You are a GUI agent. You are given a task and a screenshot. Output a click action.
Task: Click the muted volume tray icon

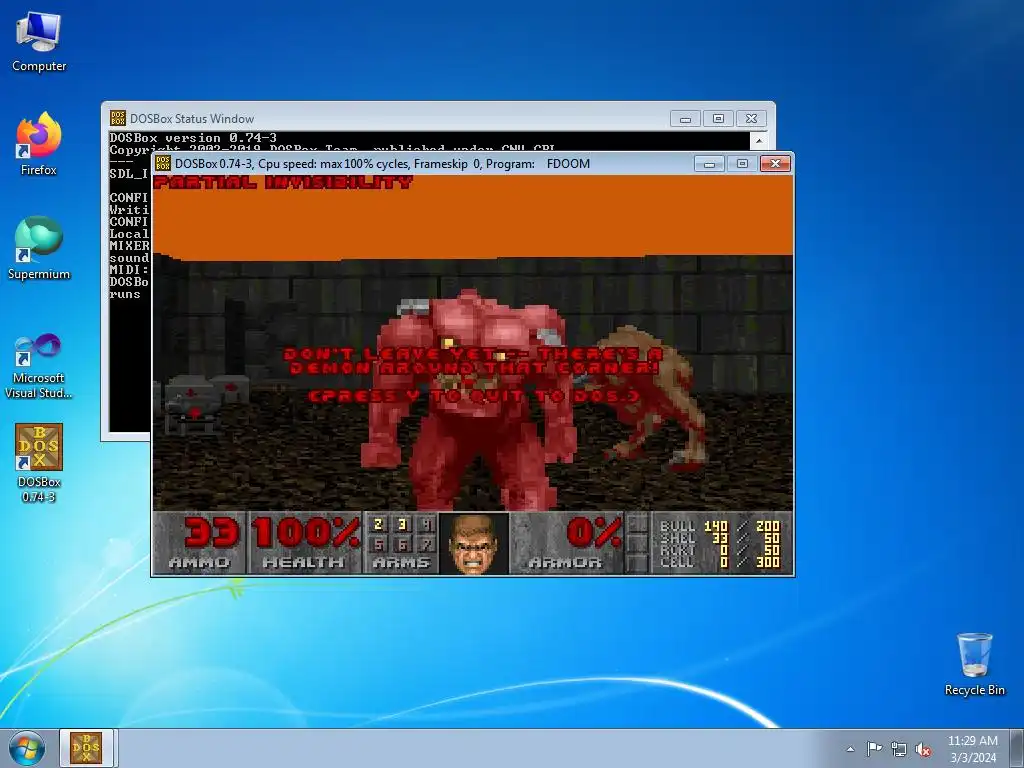pos(923,750)
